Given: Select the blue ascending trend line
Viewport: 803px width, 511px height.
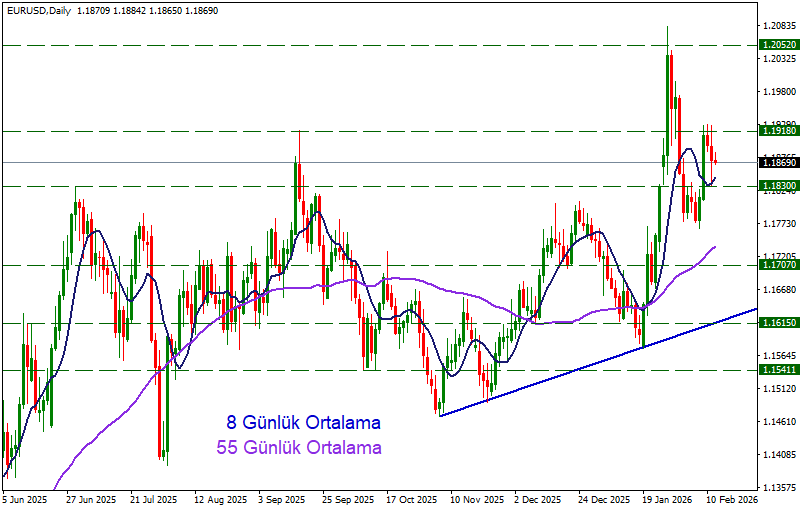Looking at the screenshot, I should tap(600, 362).
